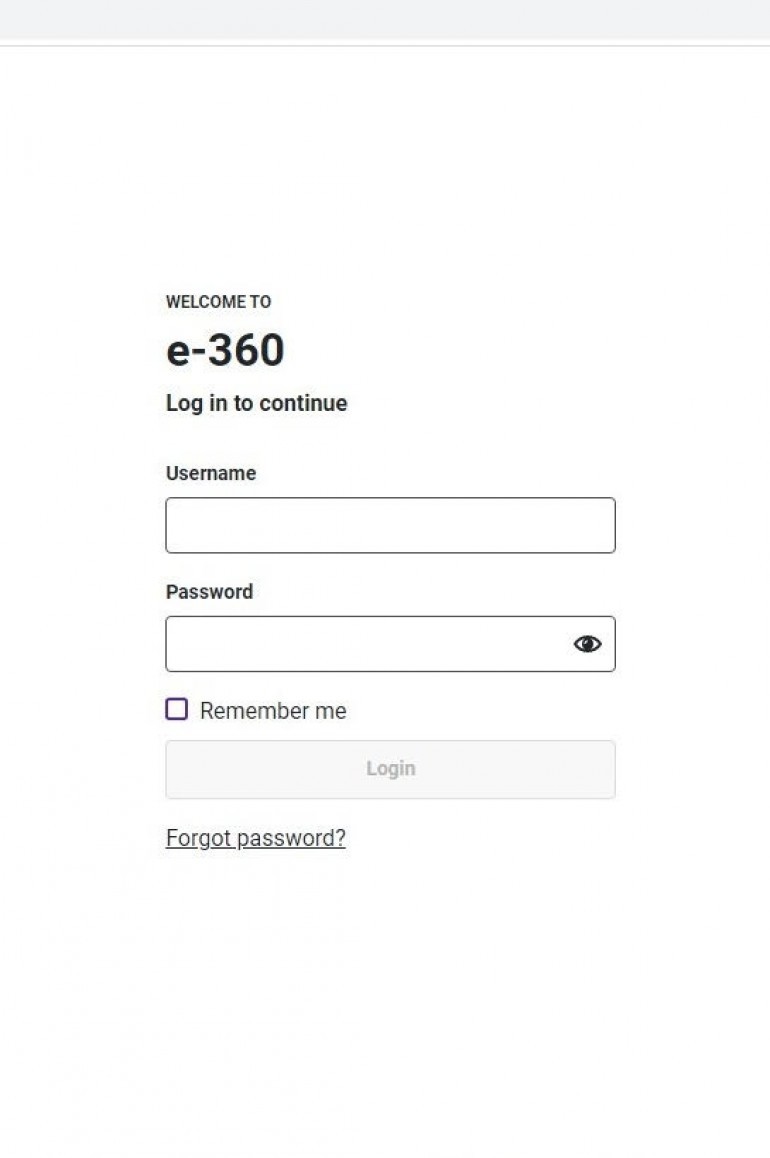The height and width of the screenshot is (1158, 770).
Task: Toggle password visibility eye button
Action: tap(587, 644)
